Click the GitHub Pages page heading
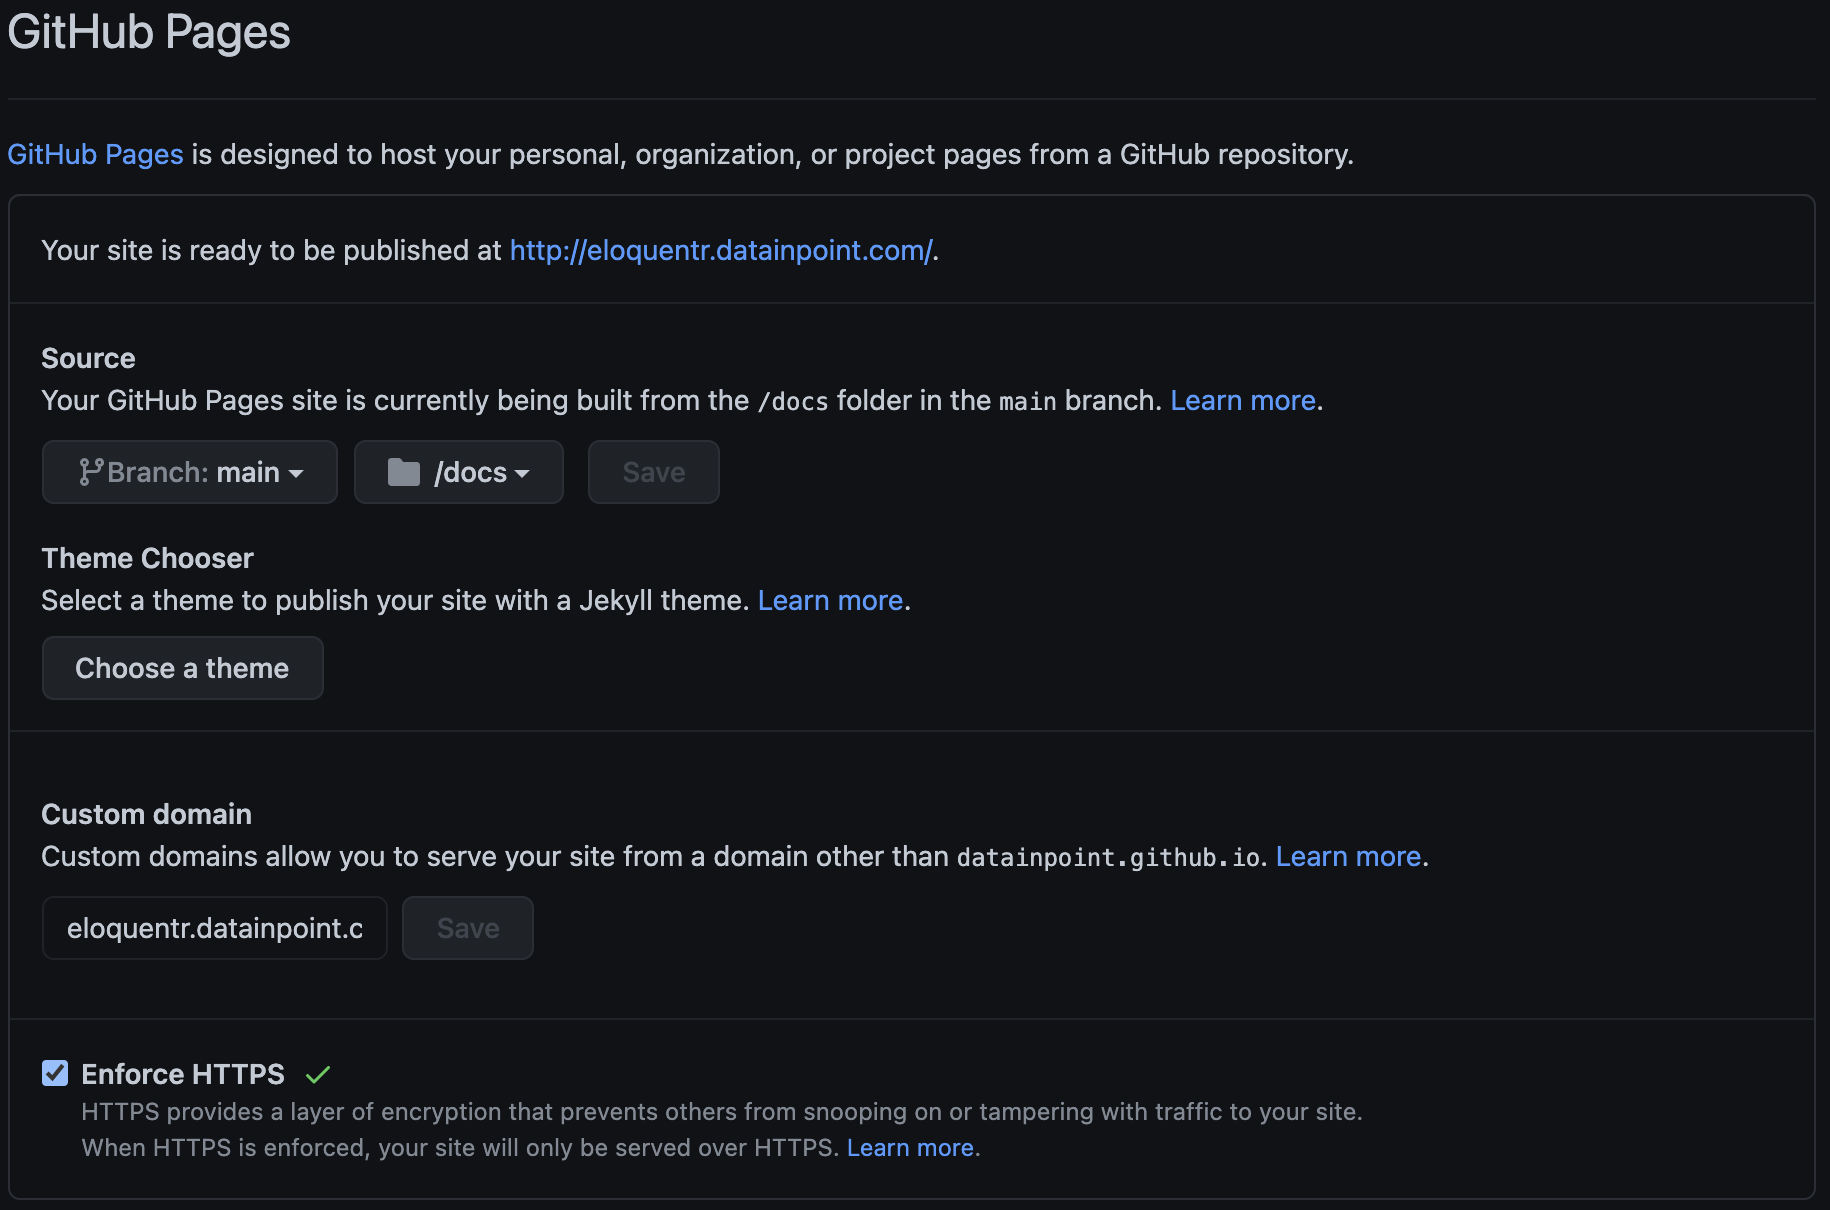Screen dimensions: 1830x1210 149,32
